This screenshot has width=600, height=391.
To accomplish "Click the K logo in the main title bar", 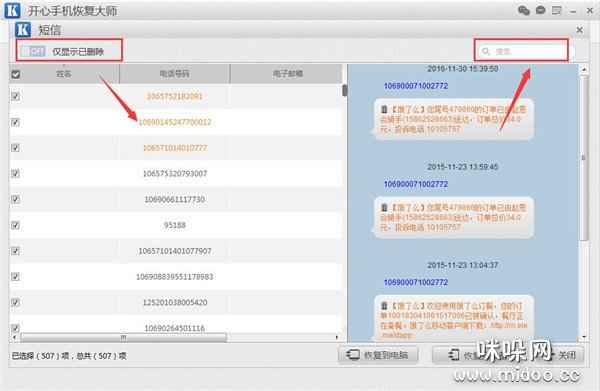I will (12, 10).
